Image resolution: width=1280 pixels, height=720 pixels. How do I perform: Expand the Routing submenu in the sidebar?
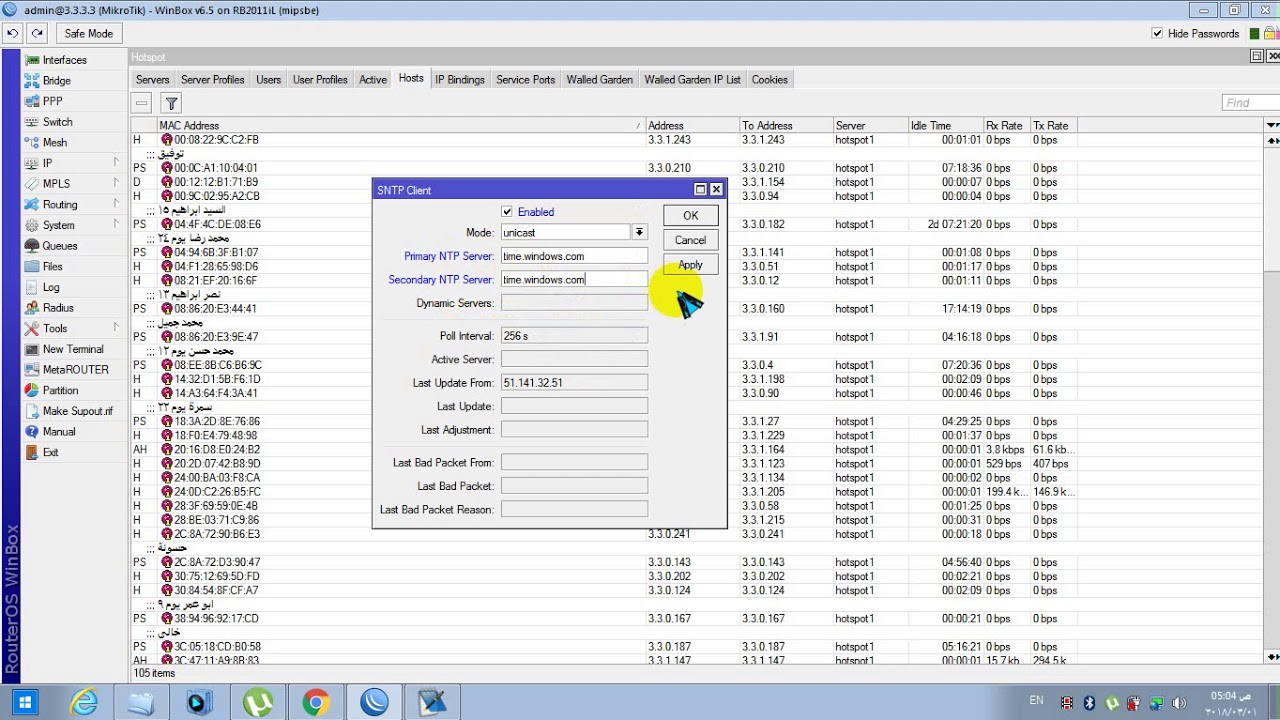tap(116, 204)
